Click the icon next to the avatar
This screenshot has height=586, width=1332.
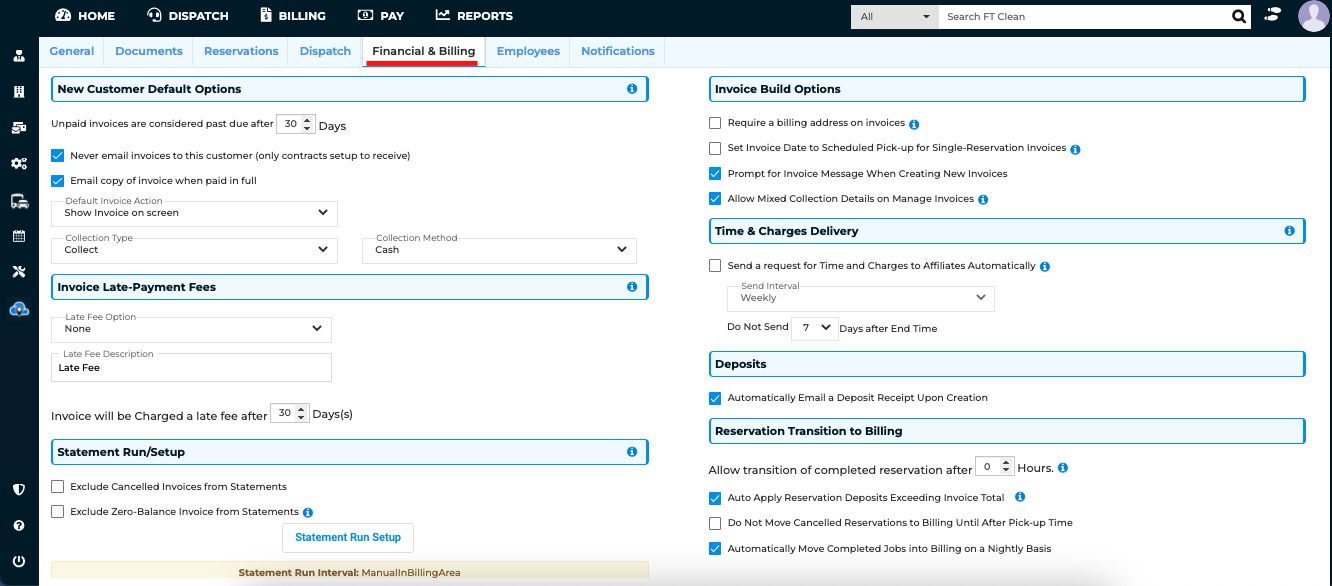[1273, 15]
